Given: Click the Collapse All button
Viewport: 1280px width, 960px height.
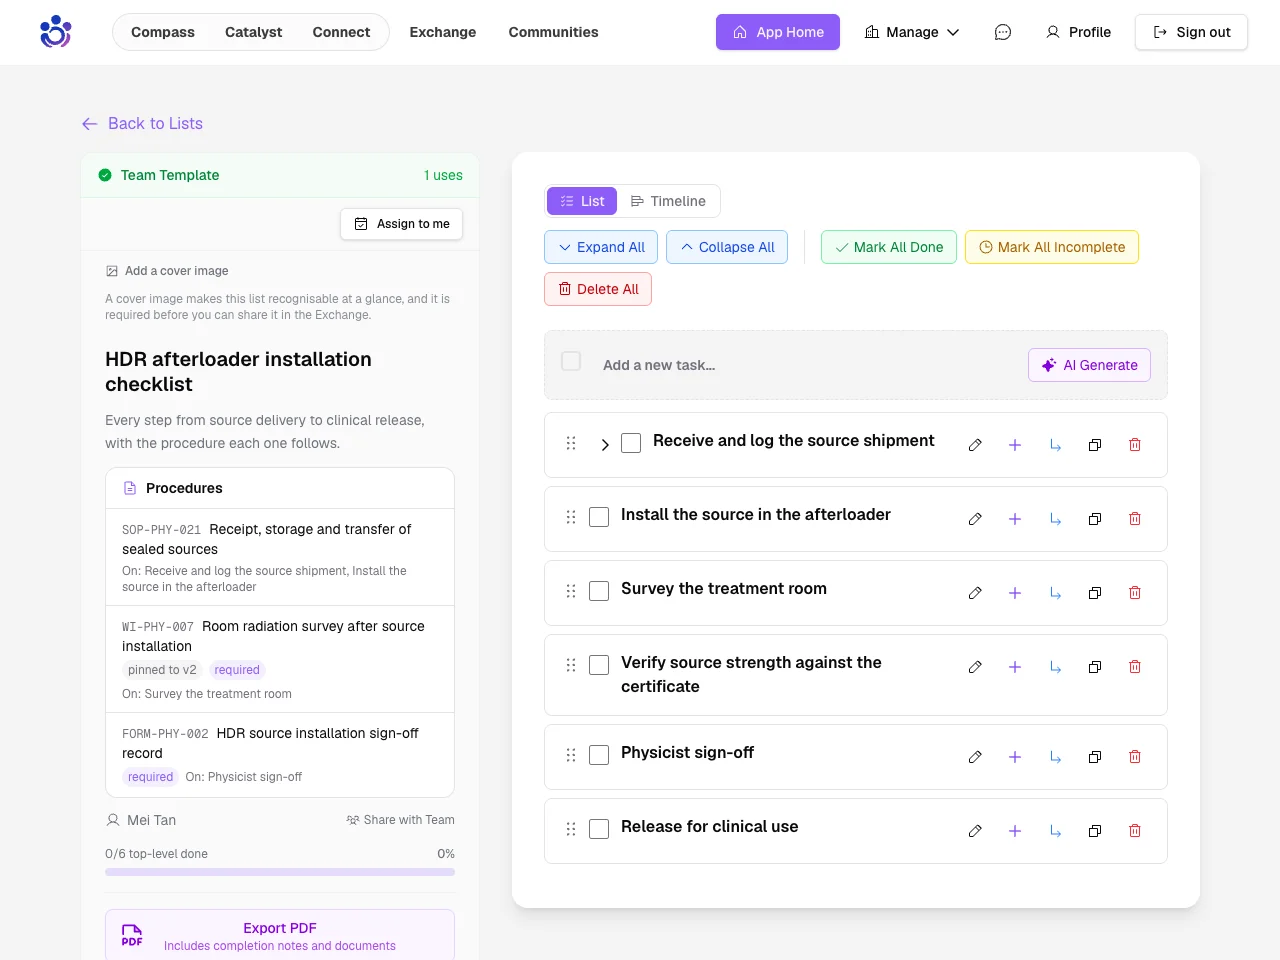Looking at the screenshot, I should [727, 247].
